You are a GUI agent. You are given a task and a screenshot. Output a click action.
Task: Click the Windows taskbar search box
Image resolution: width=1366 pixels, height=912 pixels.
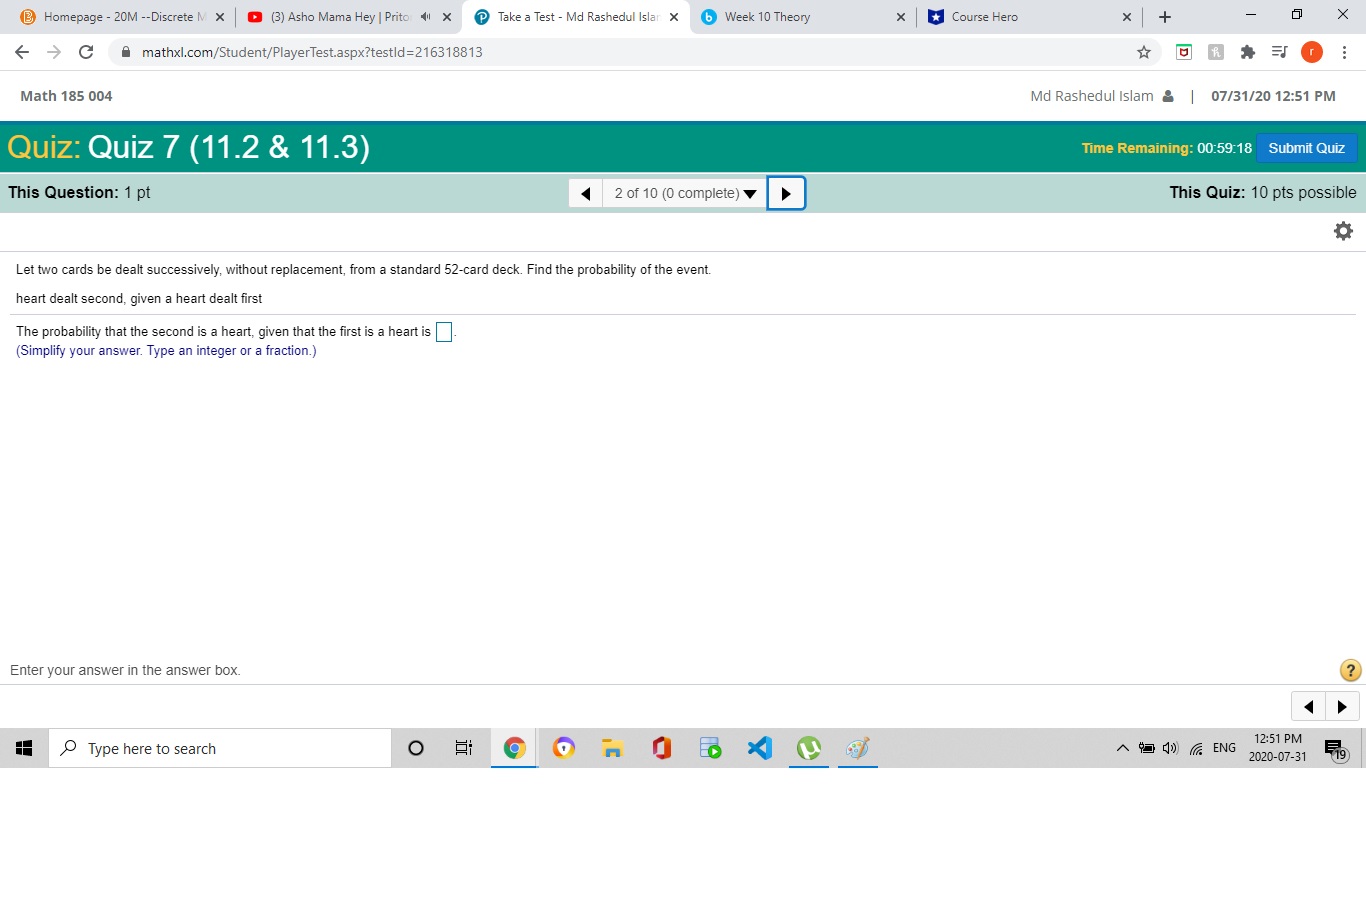click(x=220, y=748)
